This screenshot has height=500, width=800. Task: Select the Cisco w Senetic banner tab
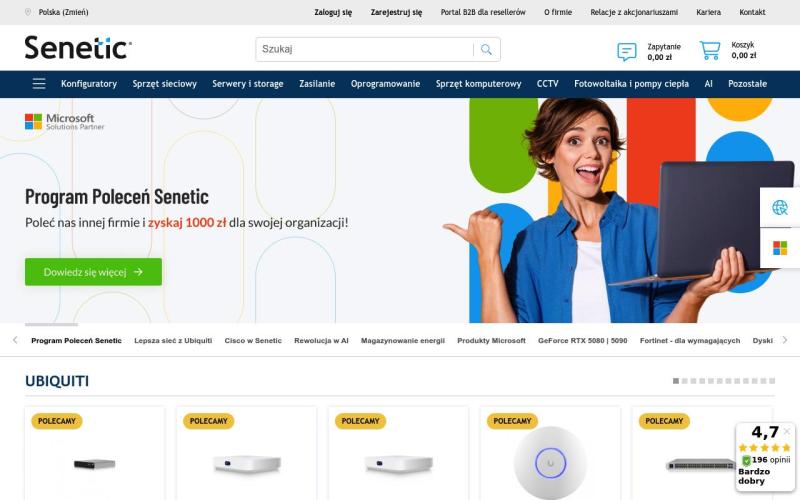[253, 341]
